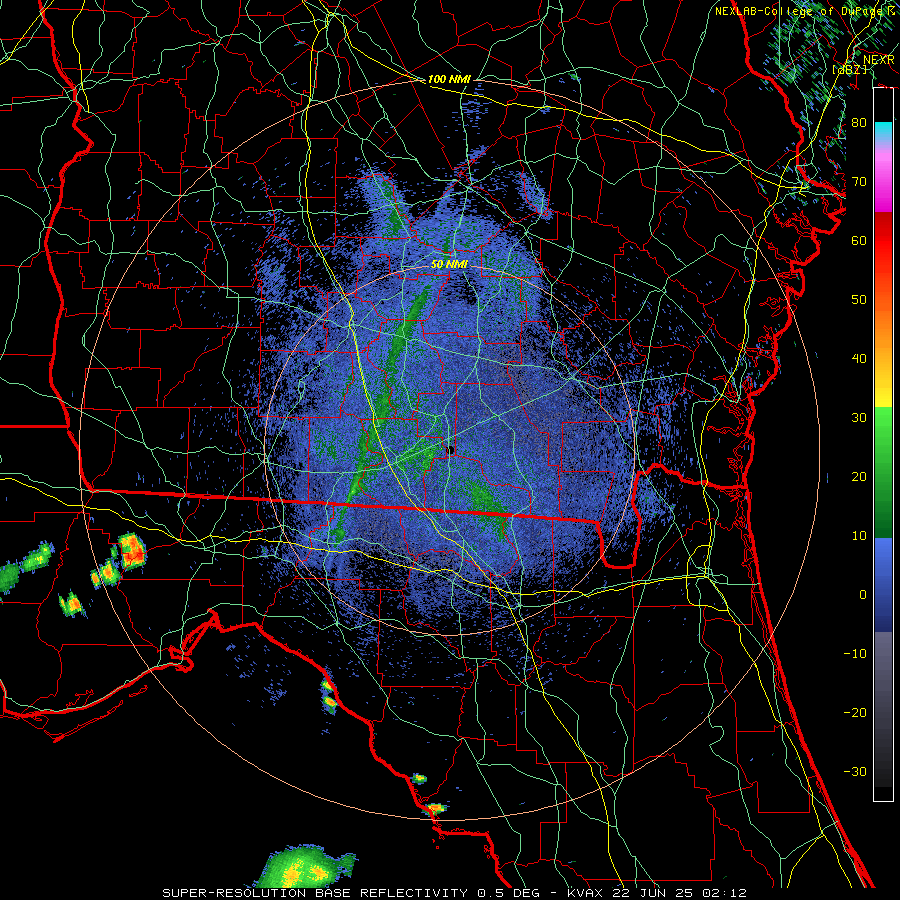Select the 70 value on dBZ scale

(859, 181)
